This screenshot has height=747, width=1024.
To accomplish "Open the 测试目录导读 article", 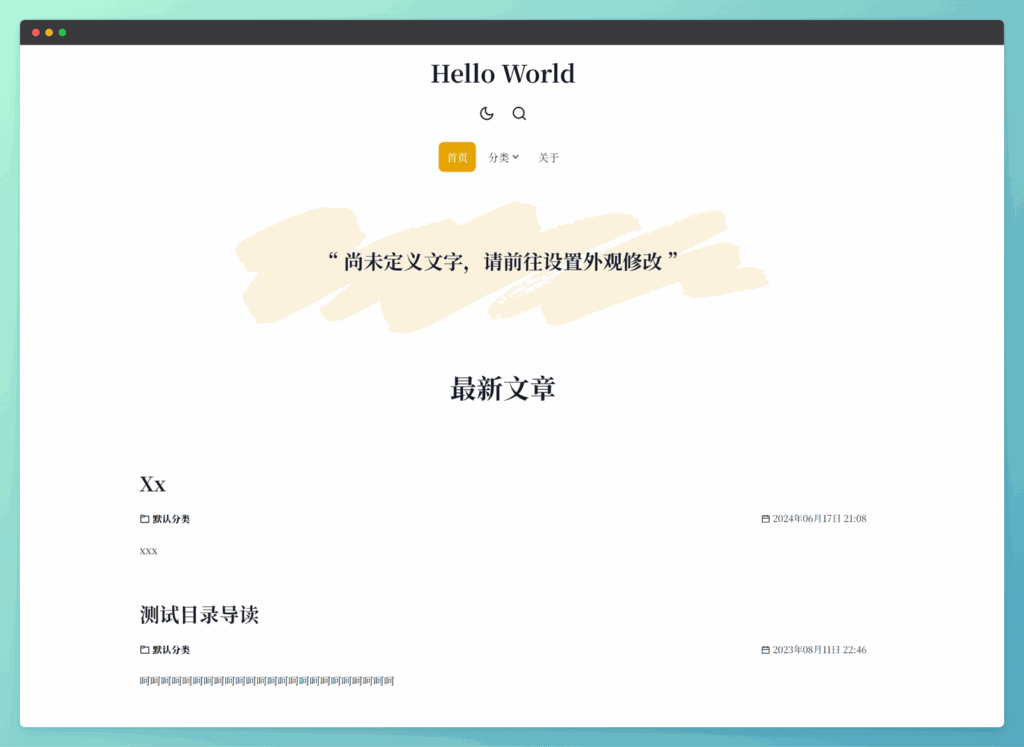I will [x=198, y=614].
